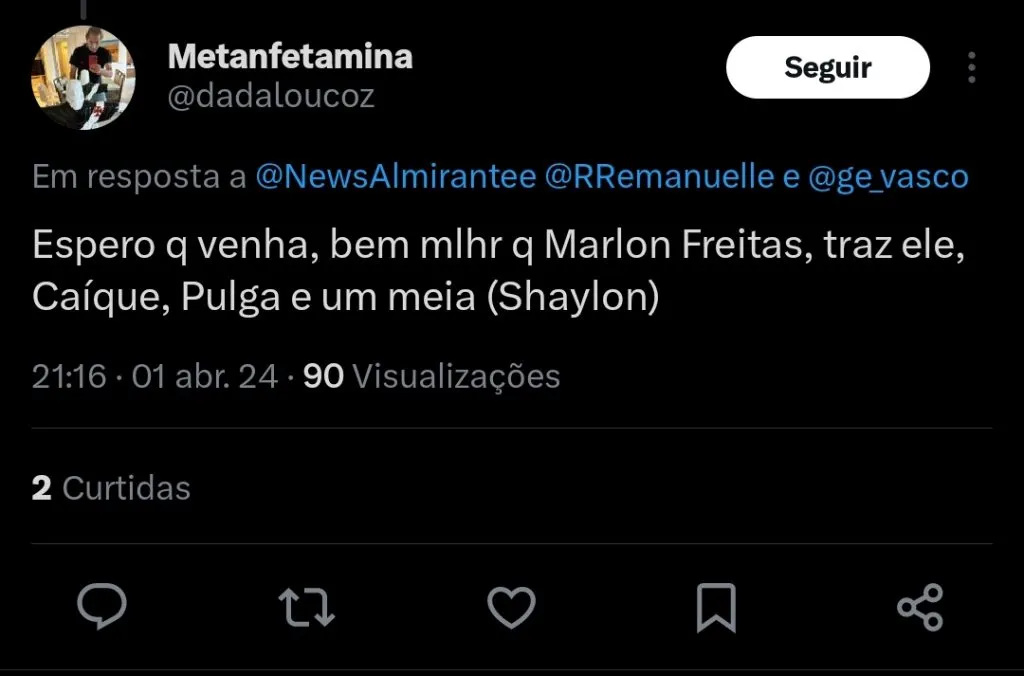The width and height of the screenshot is (1024, 676).
Task: Click the tweet text mentioning Marlon Freitas
Action: coord(676,247)
